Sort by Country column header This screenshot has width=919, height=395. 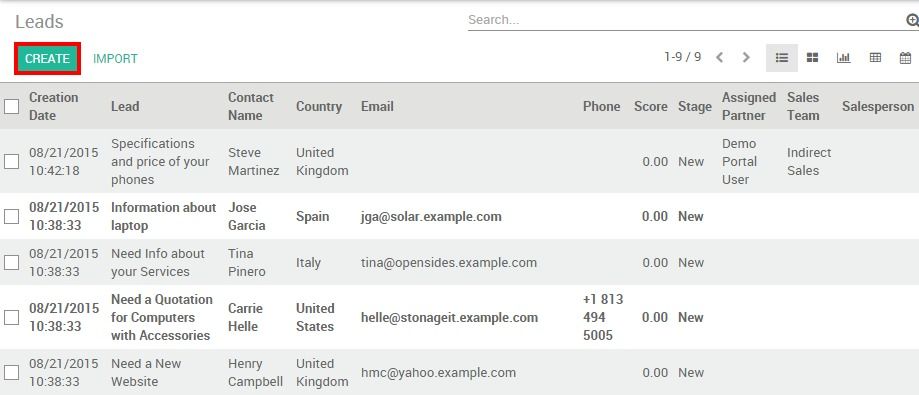319,106
